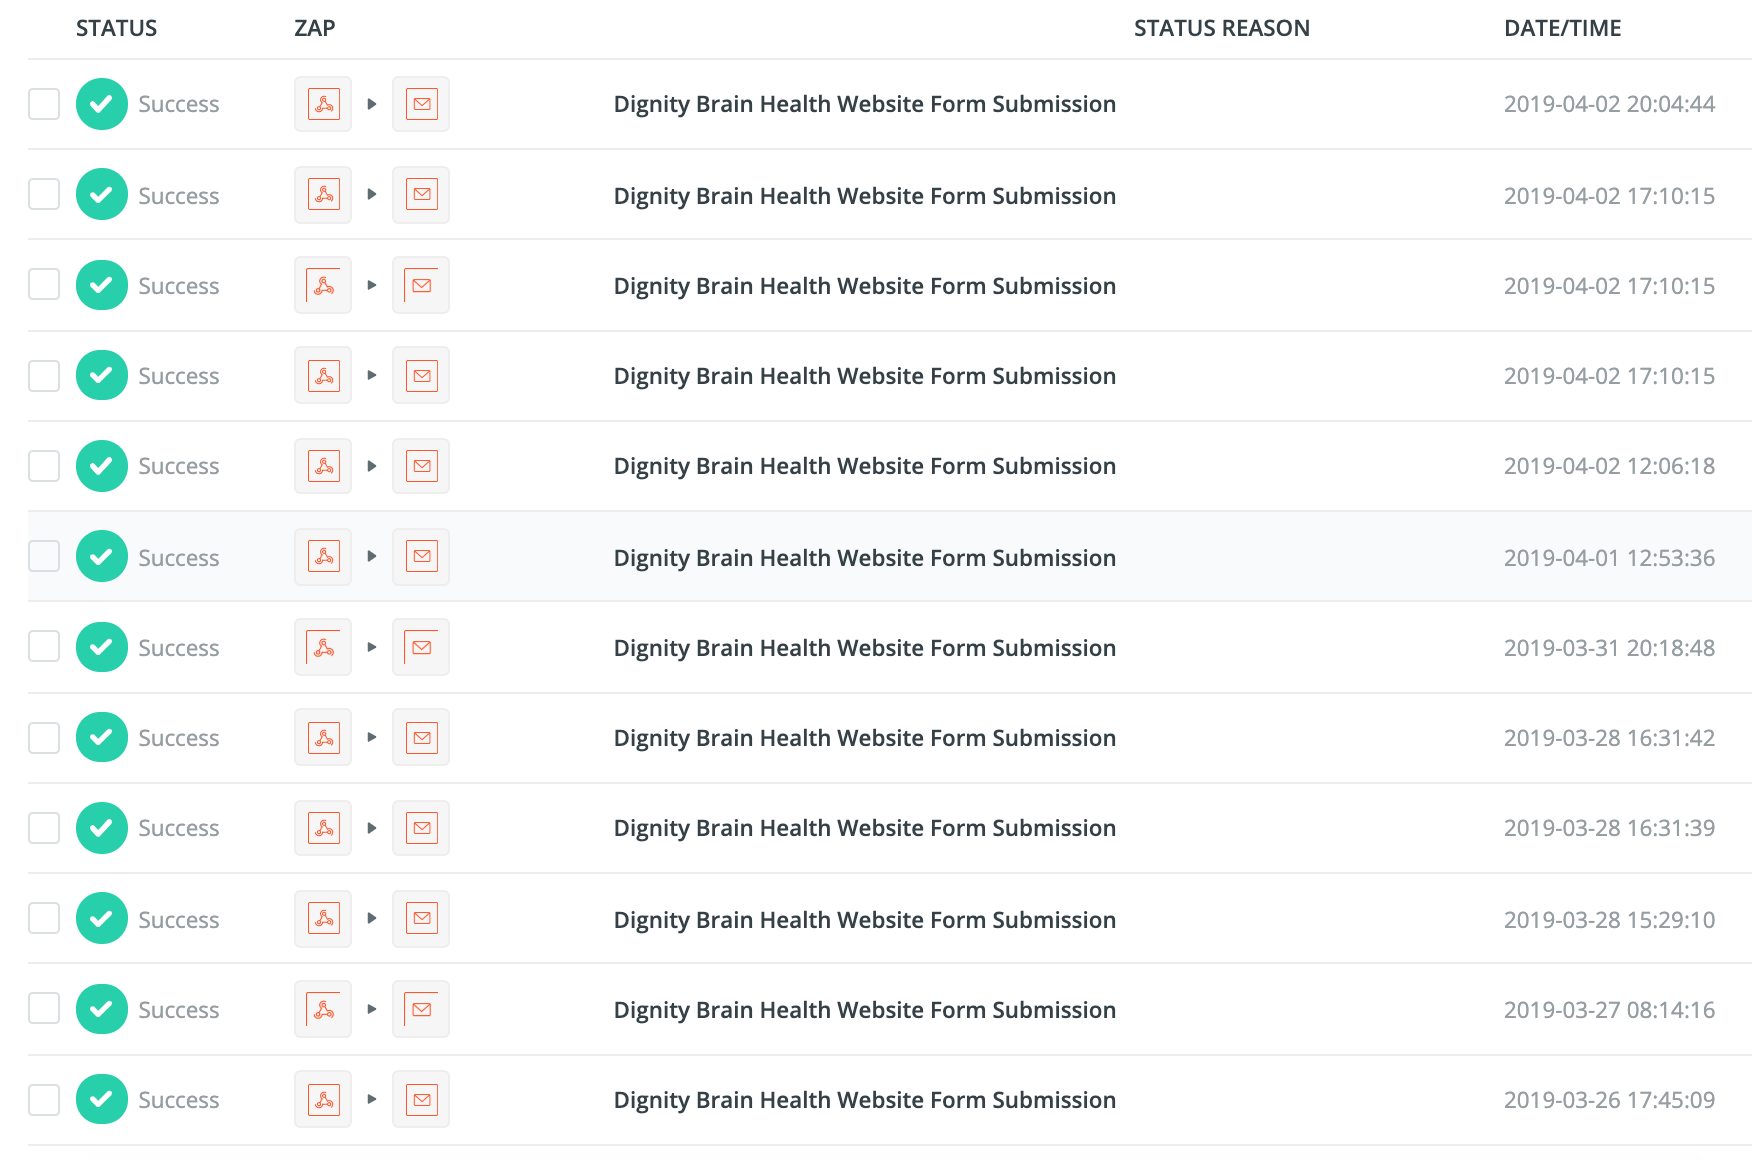Select checkbox for 2019-04-02 12:06:18 task
This screenshot has height=1160, width=1752.
[x=44, y=466]
